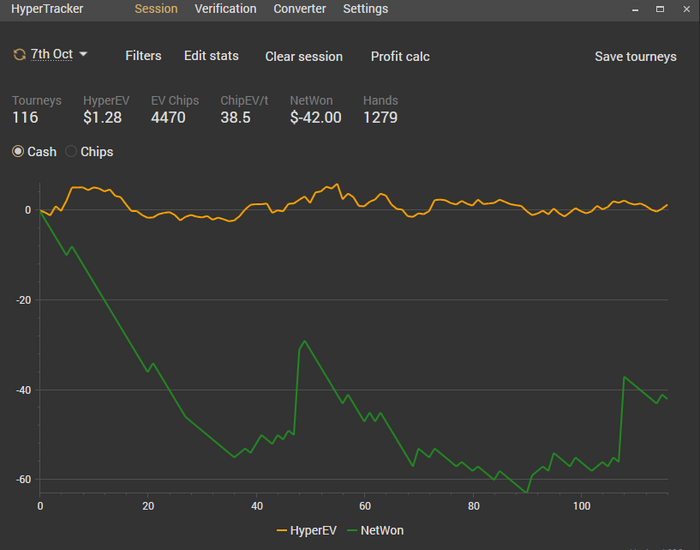Select the Chips radio button
Screen dimensions: 700x550
[x=71, y=151]
